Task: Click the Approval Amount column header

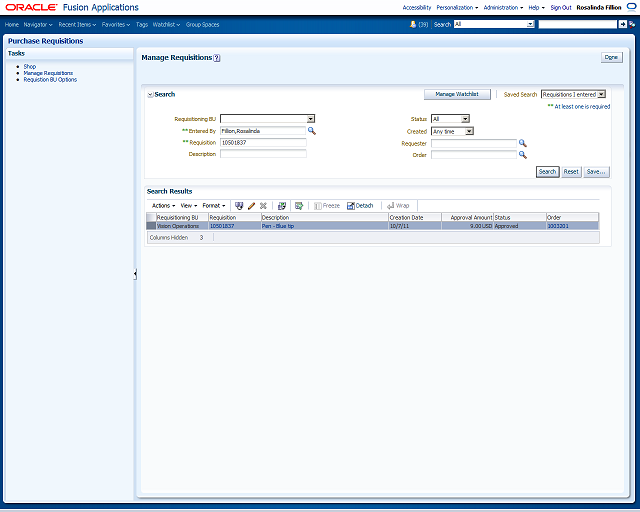Action: 467,218
